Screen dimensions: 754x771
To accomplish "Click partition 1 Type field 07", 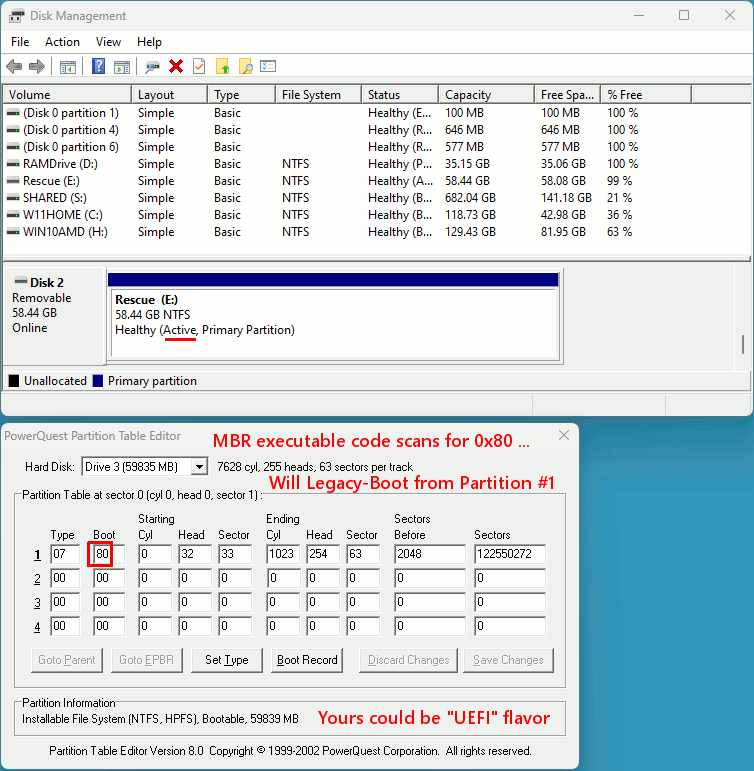I will click(x=65, y=554).
